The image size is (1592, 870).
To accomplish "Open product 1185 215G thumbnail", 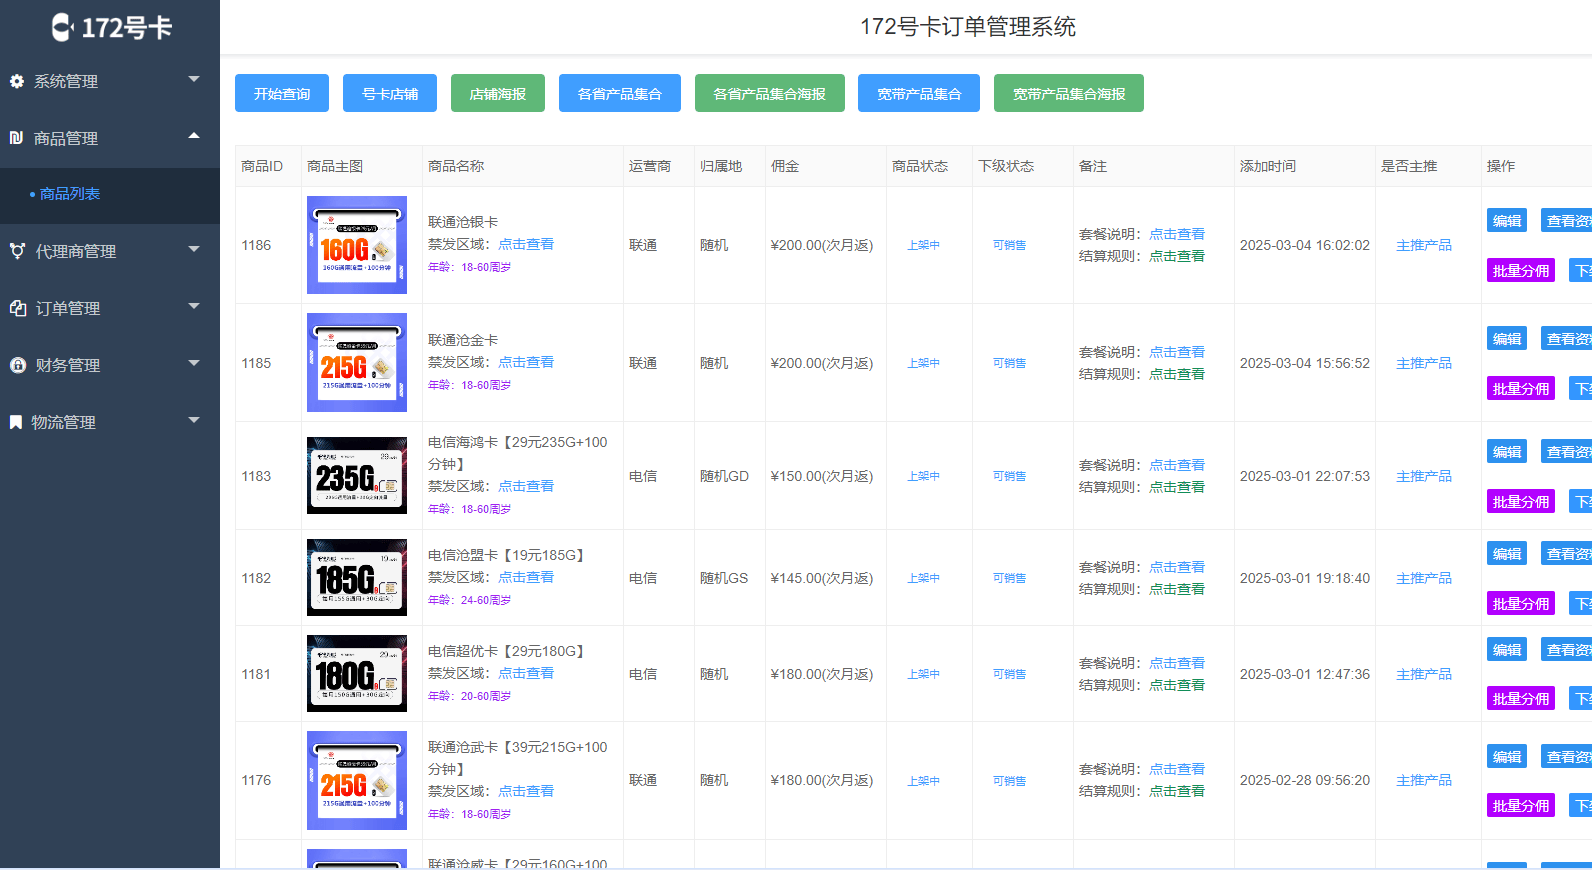I will (x=357, y=363).
